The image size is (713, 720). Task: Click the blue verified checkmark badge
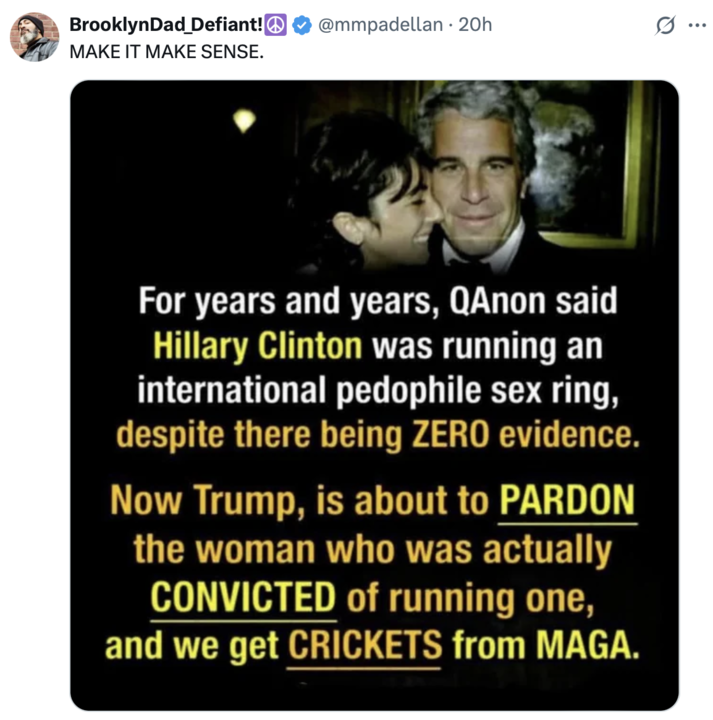(x=299, y=26)
